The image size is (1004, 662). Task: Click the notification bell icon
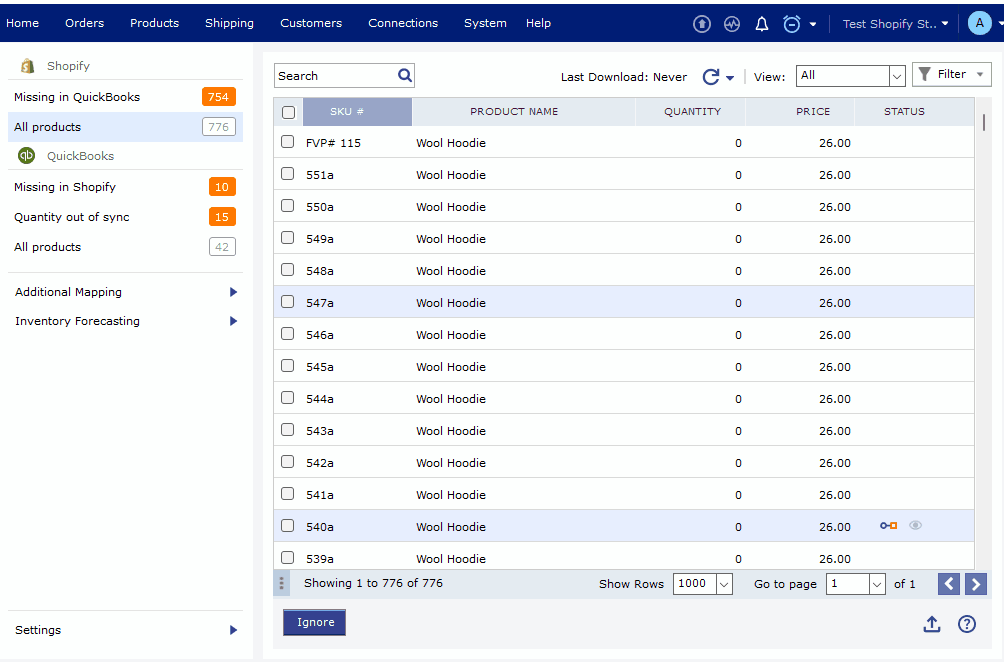point(762,24)
